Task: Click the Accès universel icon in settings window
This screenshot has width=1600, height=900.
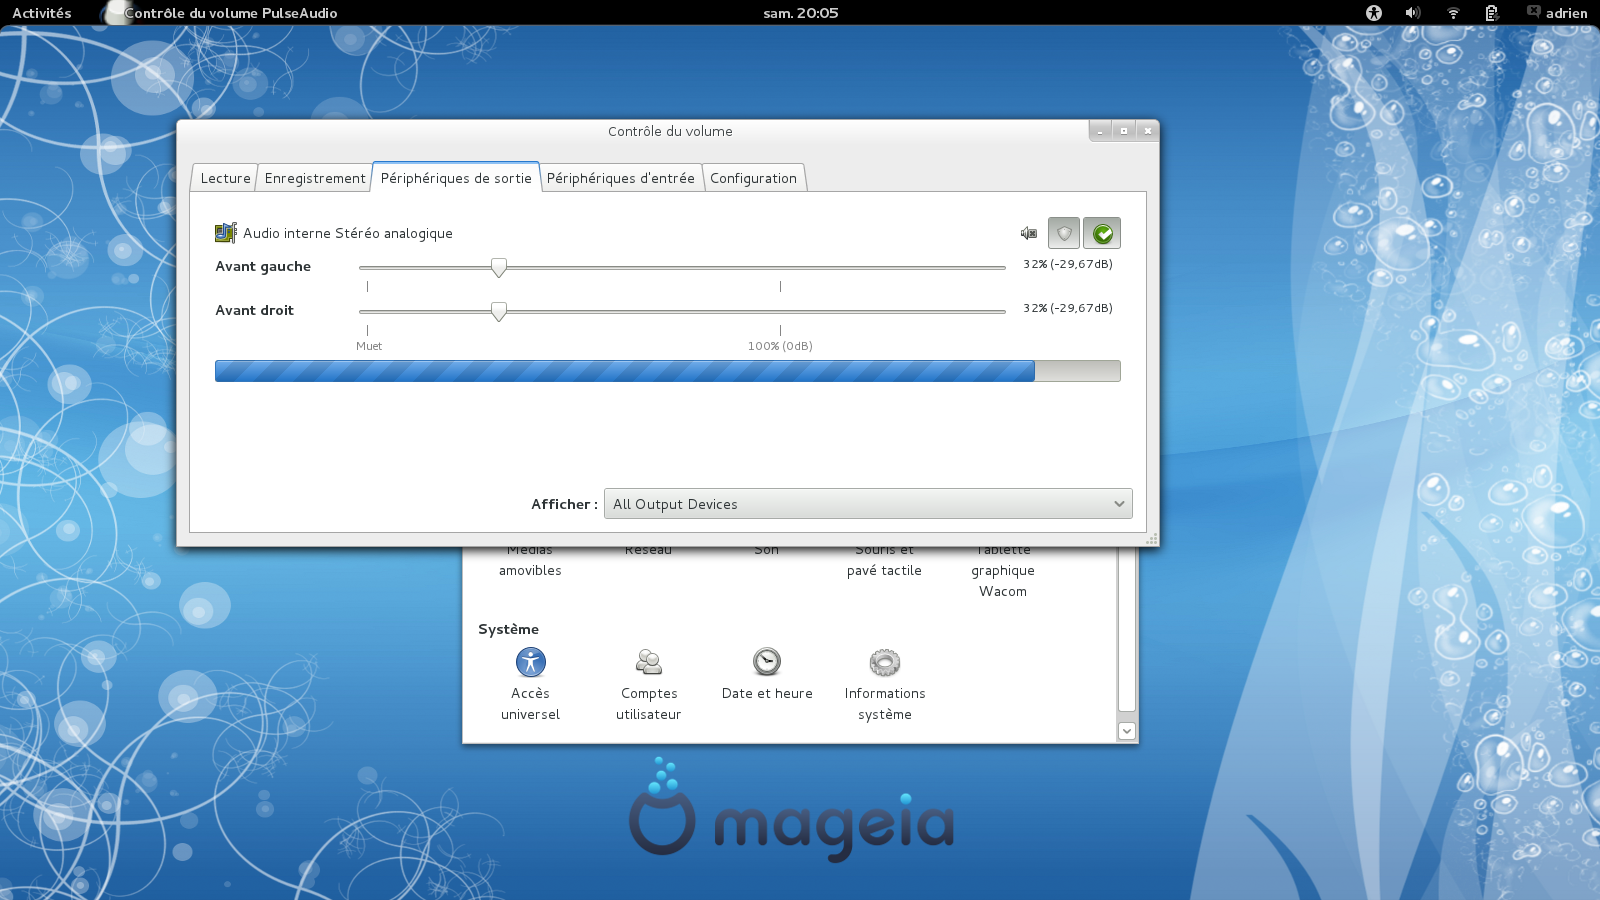Action: click(531, 662)
